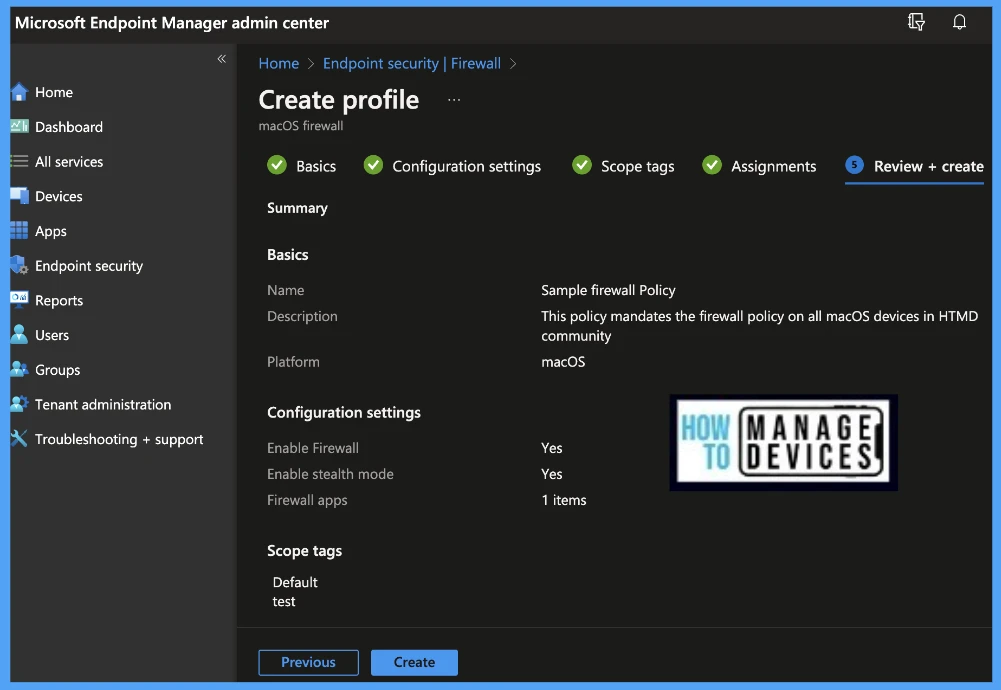The image size is (1001, 690).
Task: Click the 'test' scope tag text
Action: [x=283, y=601]
